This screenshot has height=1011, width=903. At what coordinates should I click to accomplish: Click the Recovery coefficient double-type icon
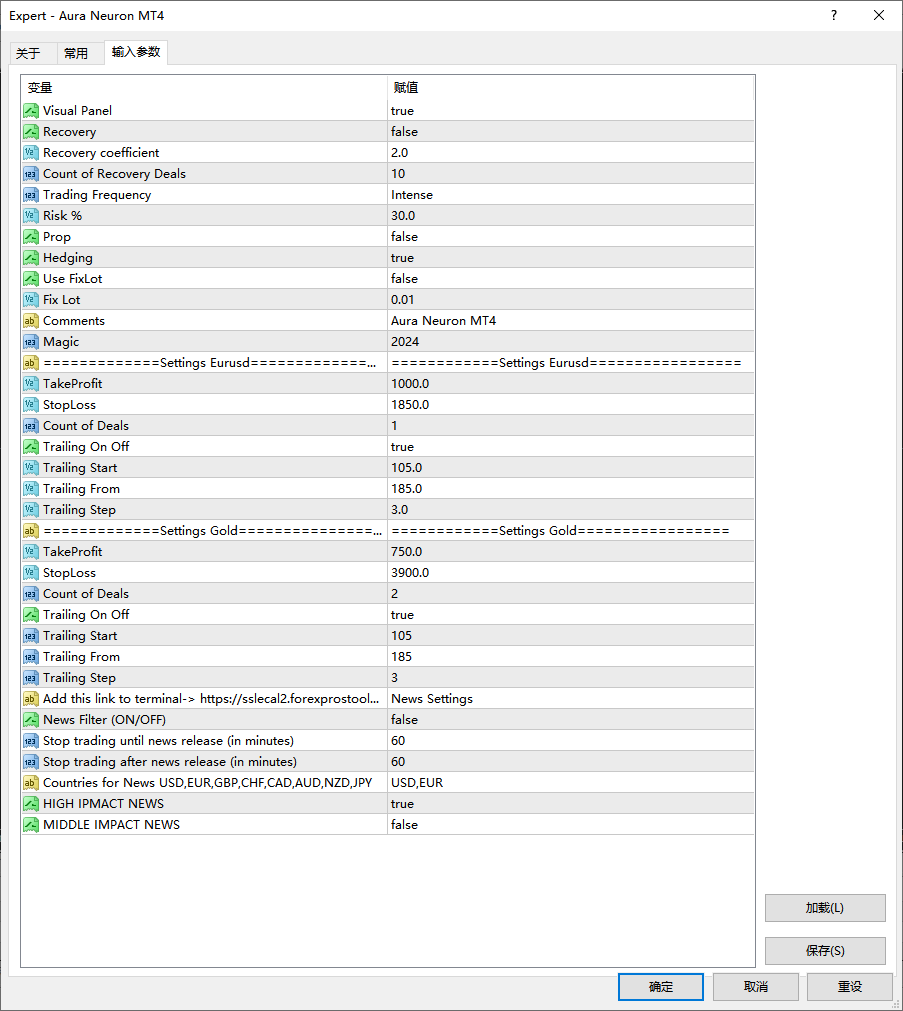point(30,153)
